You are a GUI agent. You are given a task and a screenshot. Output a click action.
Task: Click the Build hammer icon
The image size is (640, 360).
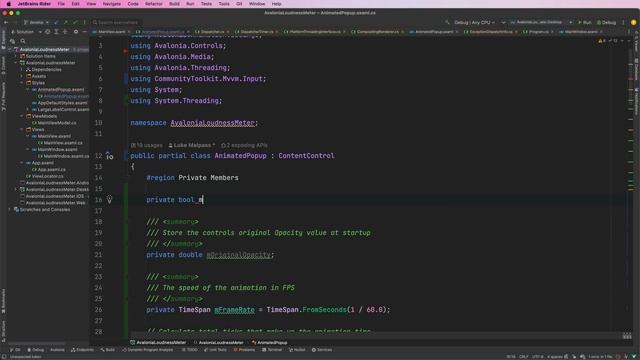(447, 22)
